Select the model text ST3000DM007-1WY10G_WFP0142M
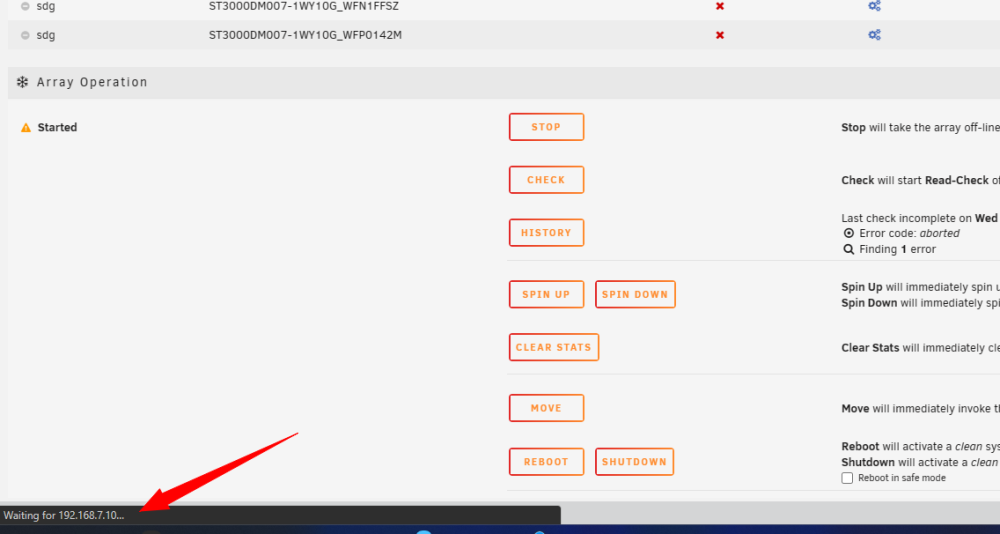 point(305,35)
